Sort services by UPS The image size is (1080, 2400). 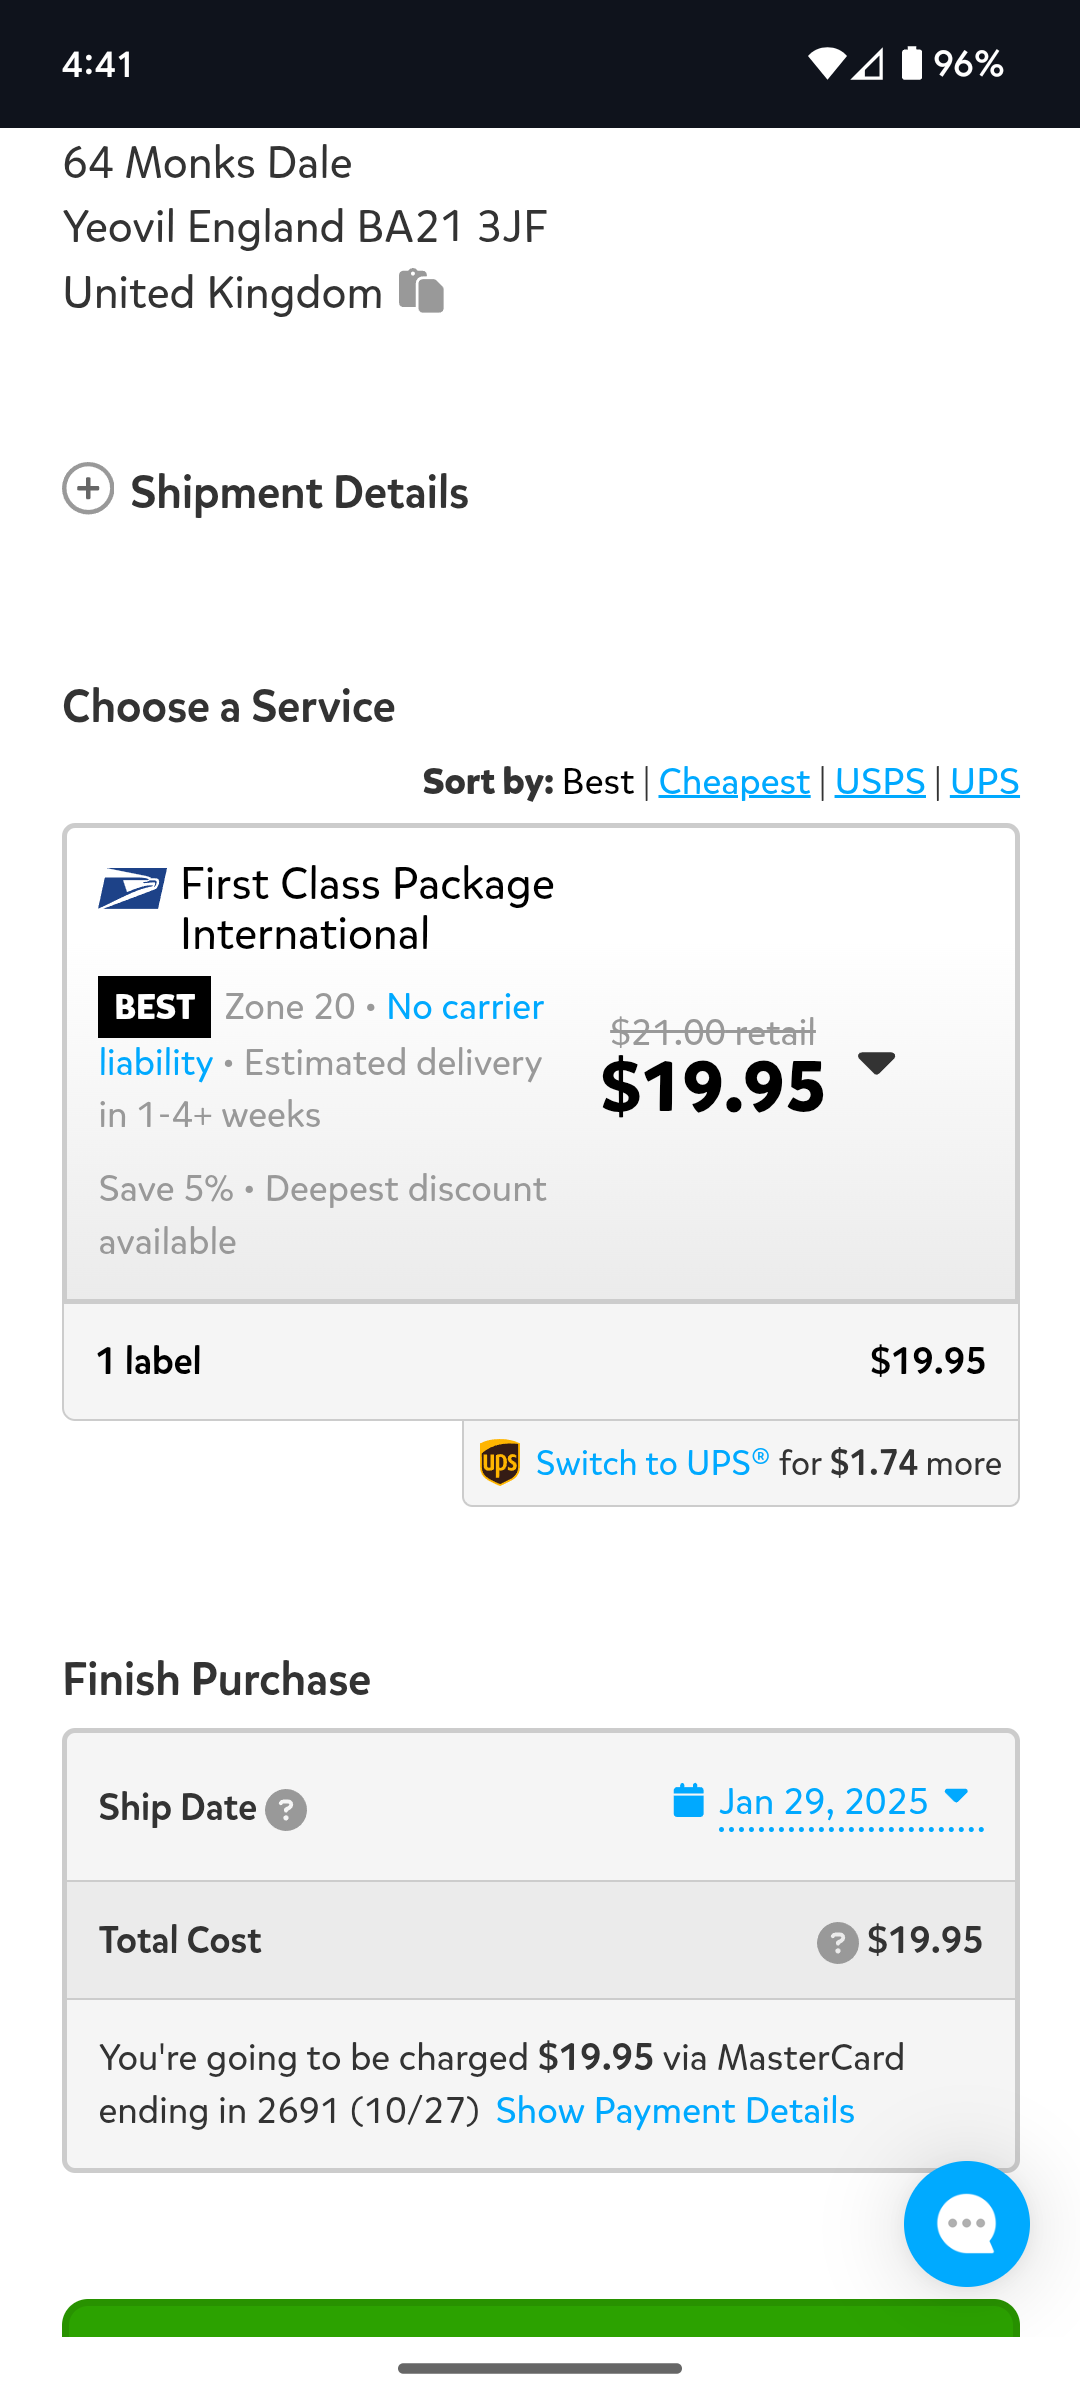pyautogui.click(x=985, y=781)
